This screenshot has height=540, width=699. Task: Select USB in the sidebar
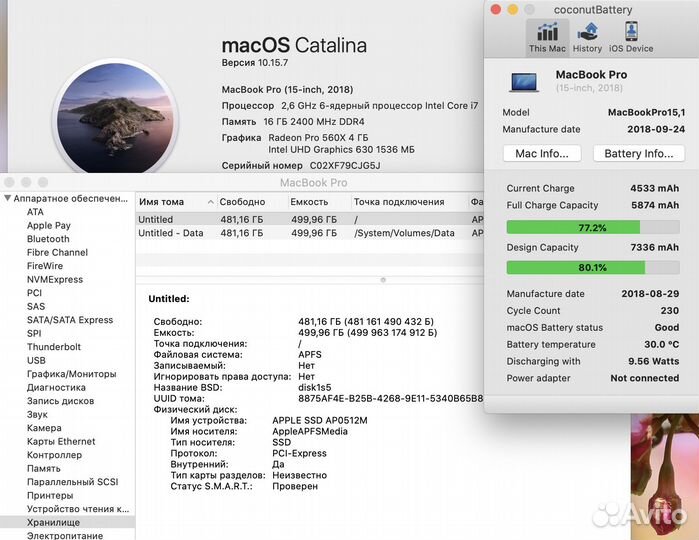(x=36, y=360)
